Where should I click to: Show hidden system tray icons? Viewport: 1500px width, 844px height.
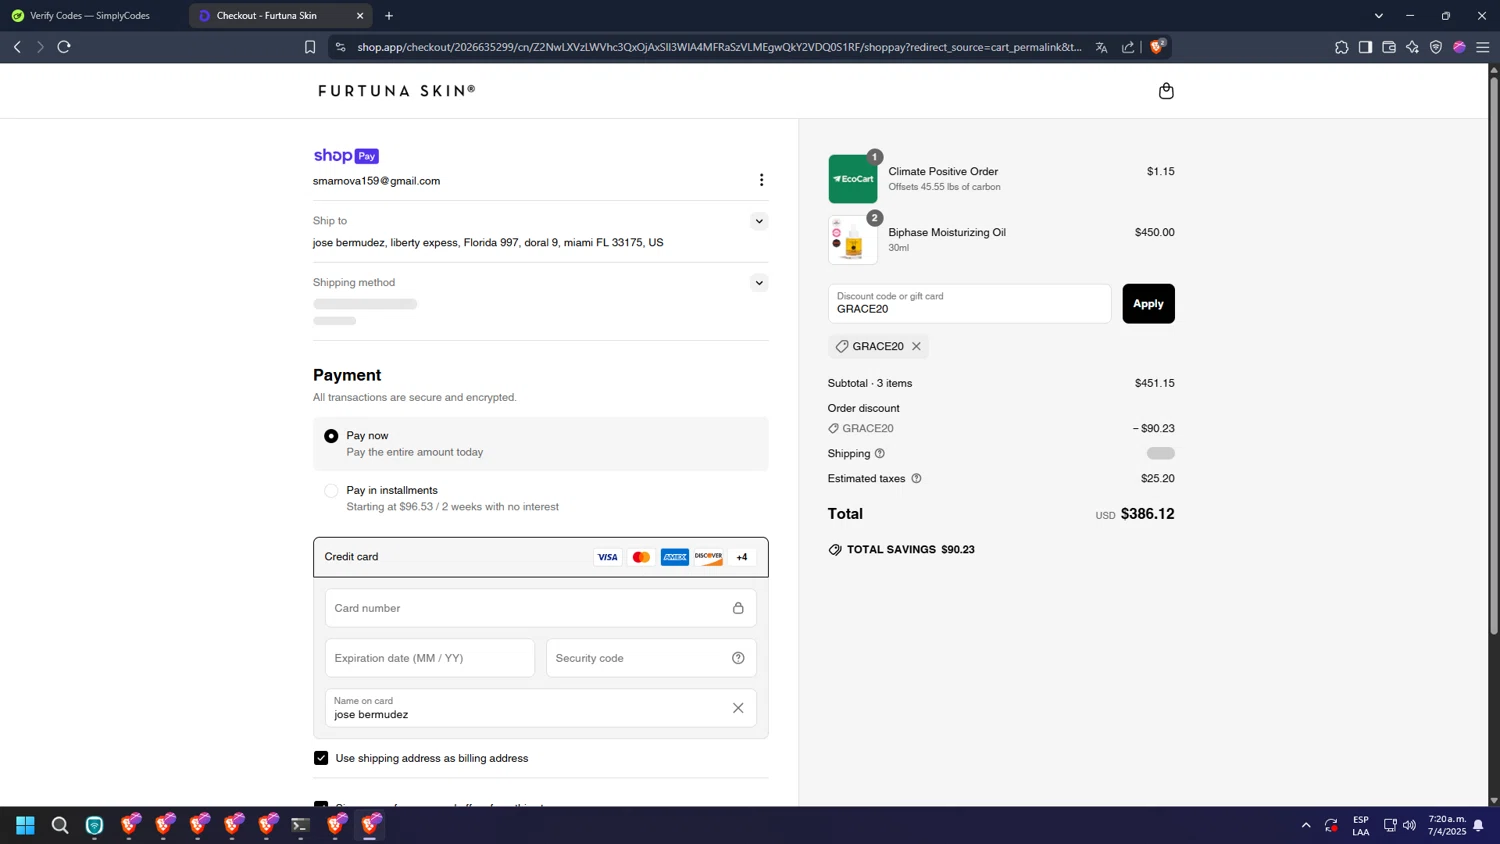coord(1306,825)
